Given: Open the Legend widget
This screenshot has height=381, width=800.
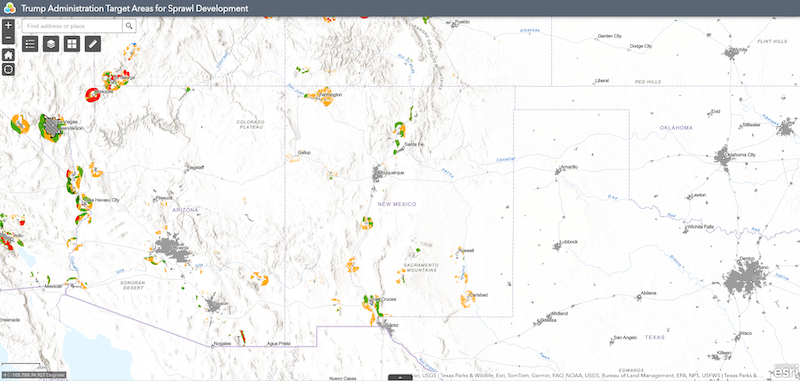Looking at the screenshot, I should 30,44.
